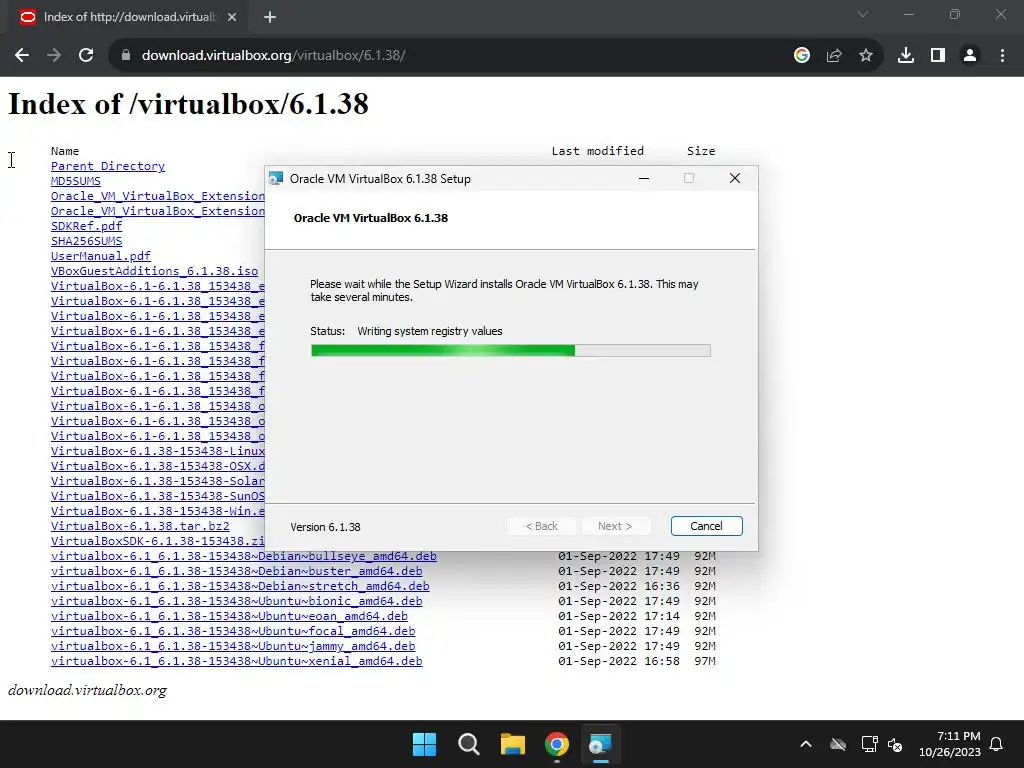Click the '01-Sep-2022 16:36' date for Debian stretch
The height and width of the screenshot is (768, 1024).
point(618,586)
